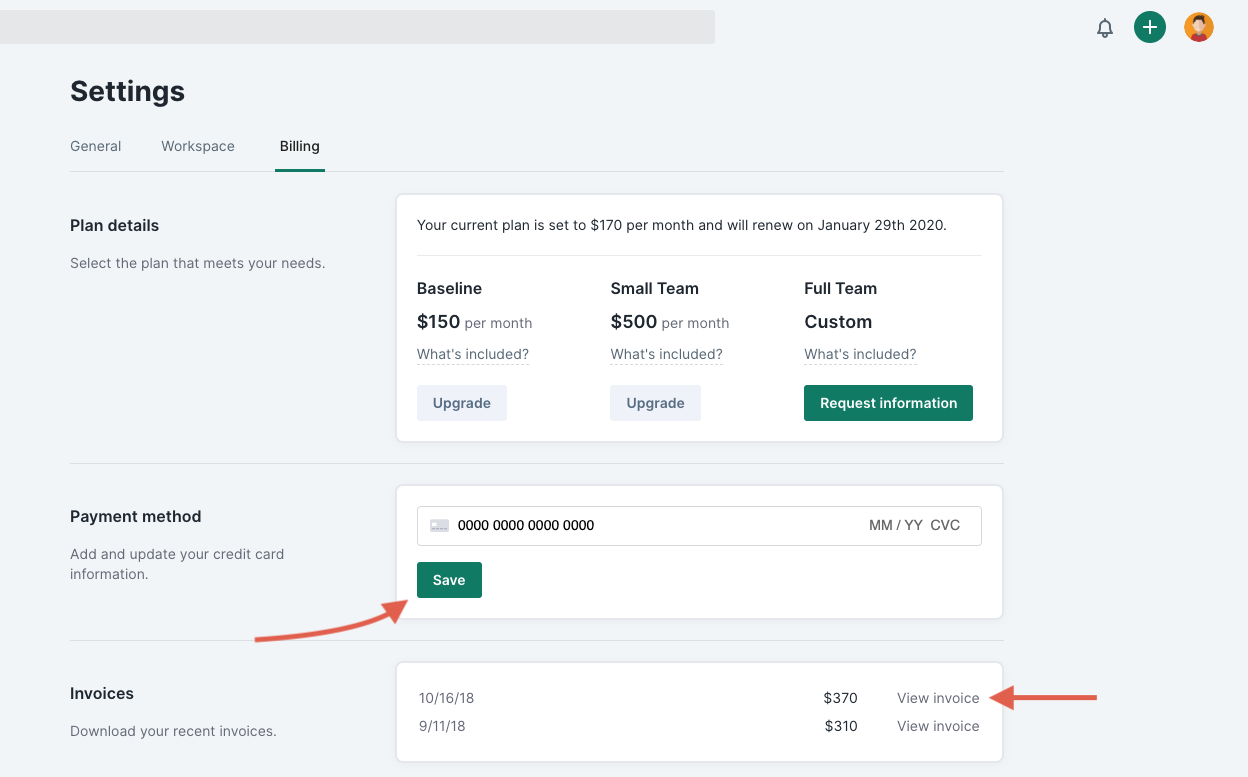Switch to the General tab
This screenshot has height=777, width=1248.
coord(96,146)
